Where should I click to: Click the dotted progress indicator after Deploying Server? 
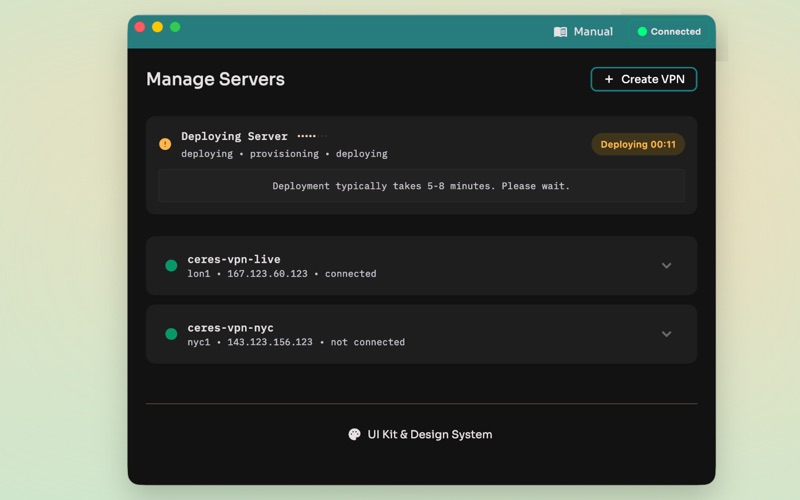(x=312, y=136)
